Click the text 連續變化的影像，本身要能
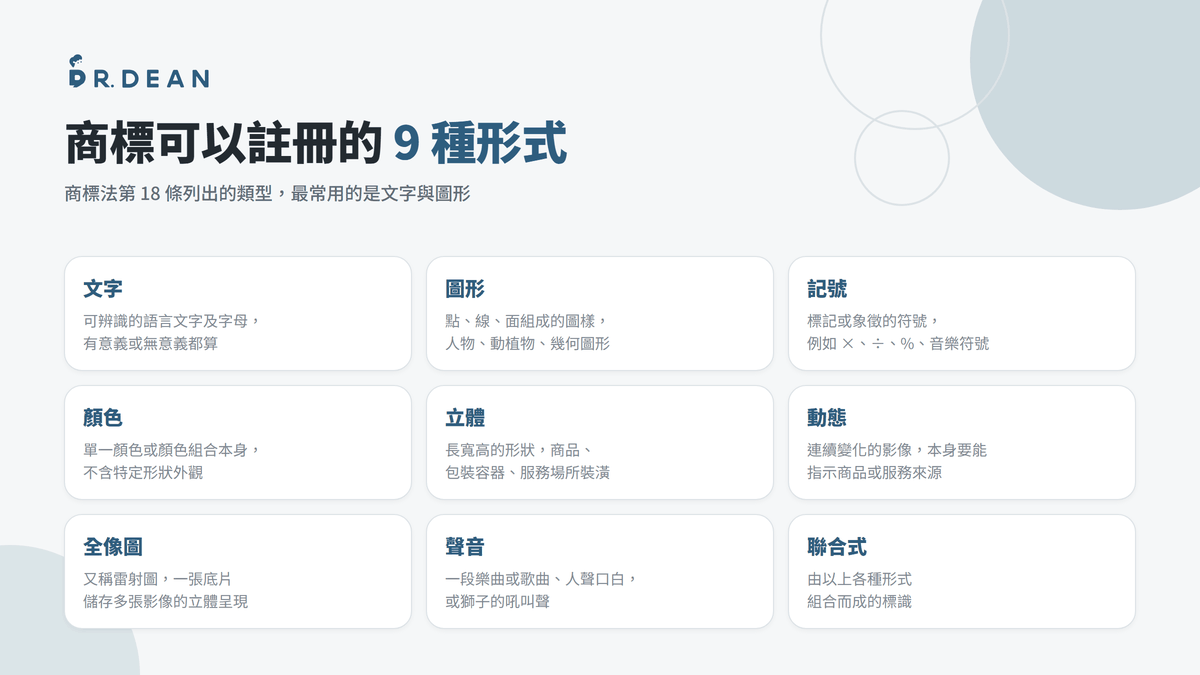1200x675 pixels. click(897, 450)
